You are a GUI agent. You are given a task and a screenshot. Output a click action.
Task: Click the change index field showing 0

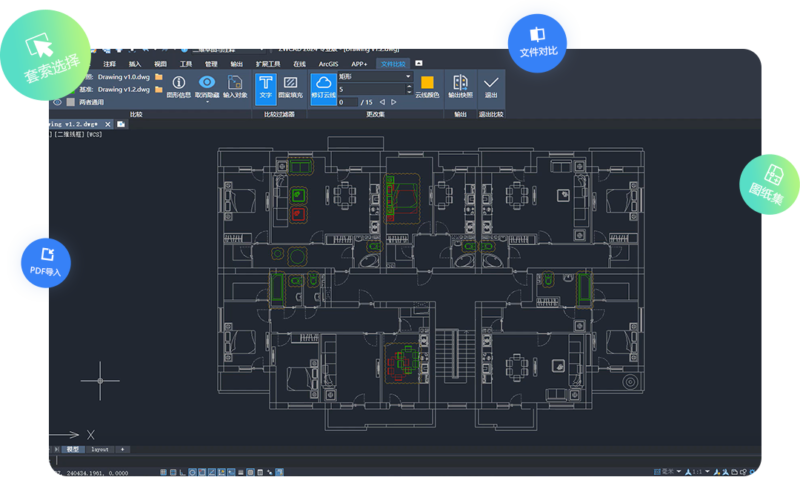(347, 102)
